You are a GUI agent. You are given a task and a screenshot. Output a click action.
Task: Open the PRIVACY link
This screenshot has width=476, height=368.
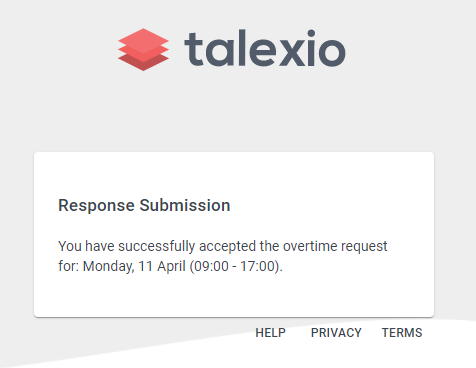[336, 333]
